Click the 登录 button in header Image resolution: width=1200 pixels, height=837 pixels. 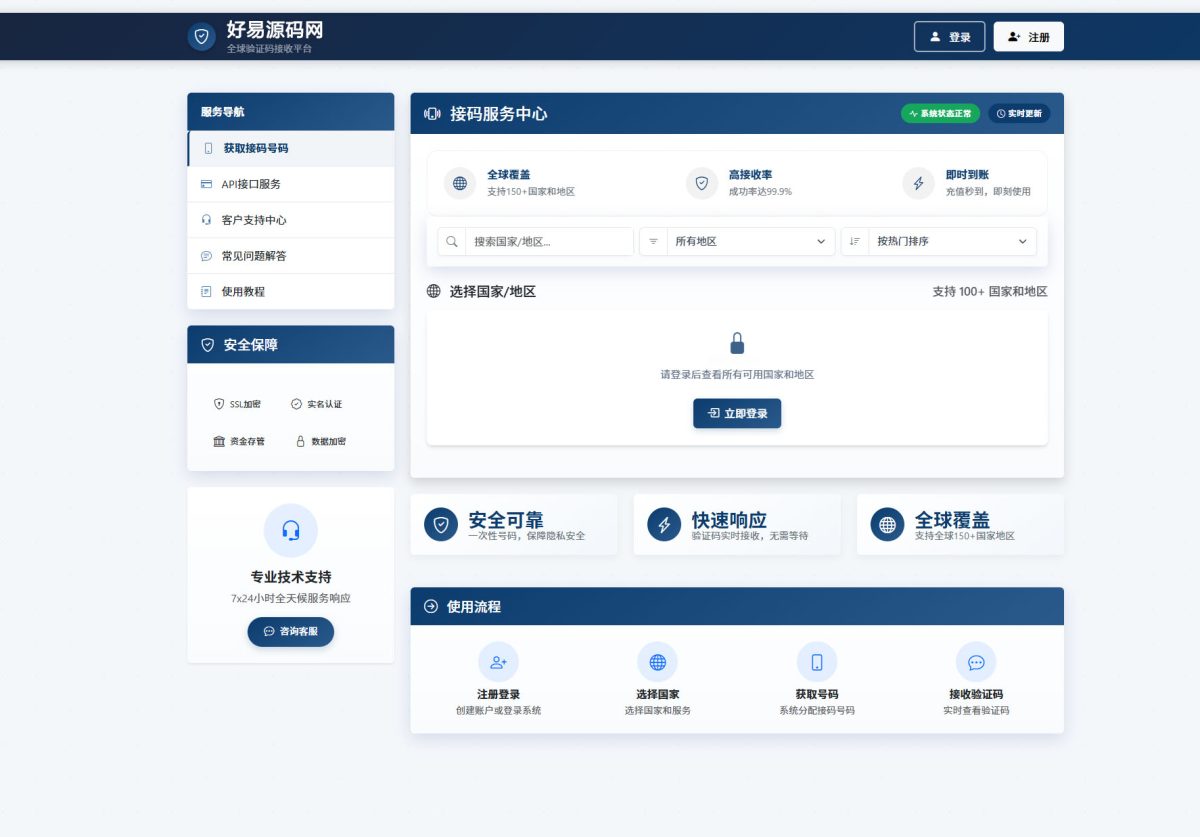pyautogui.click(x=949, y=37)
